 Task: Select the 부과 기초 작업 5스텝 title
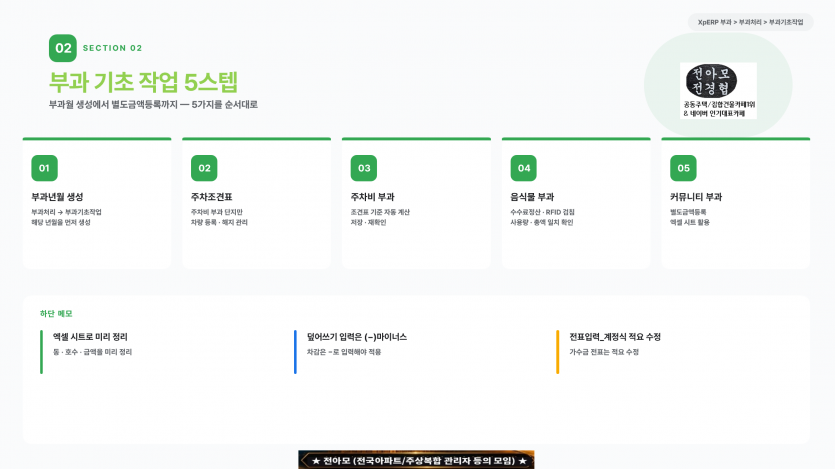[143, 82]
